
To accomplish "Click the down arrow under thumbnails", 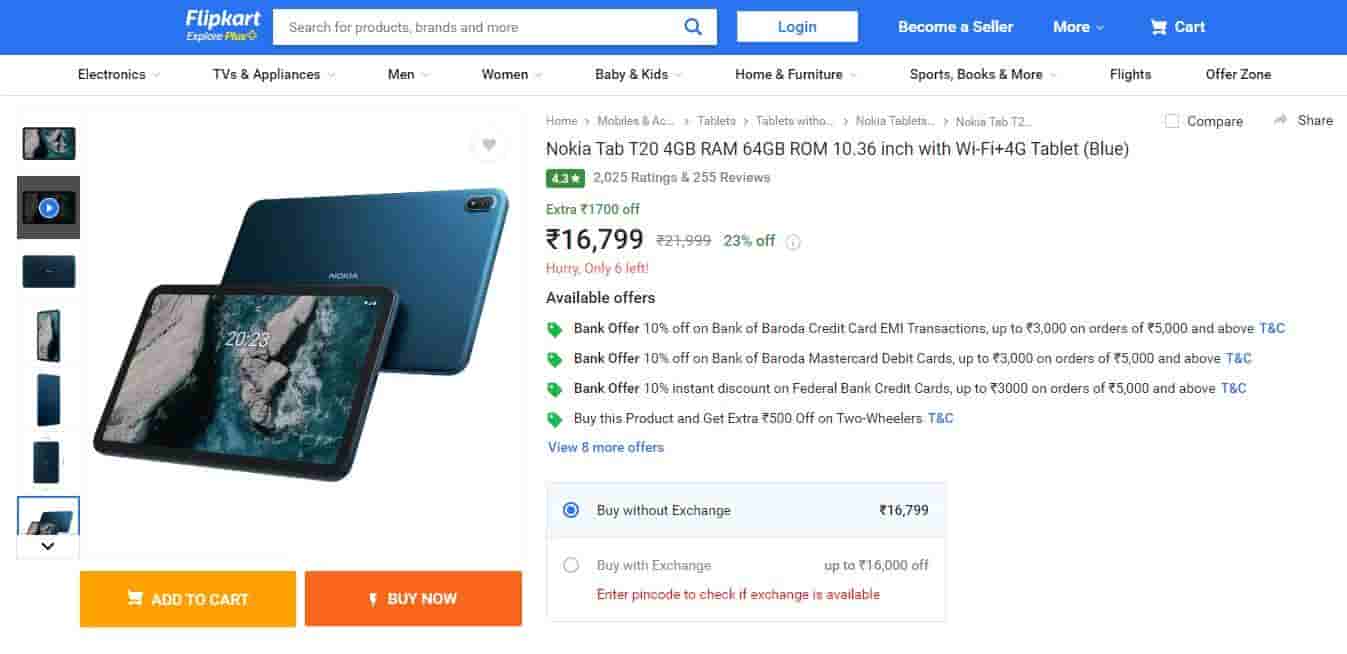I will coord(47,546).
